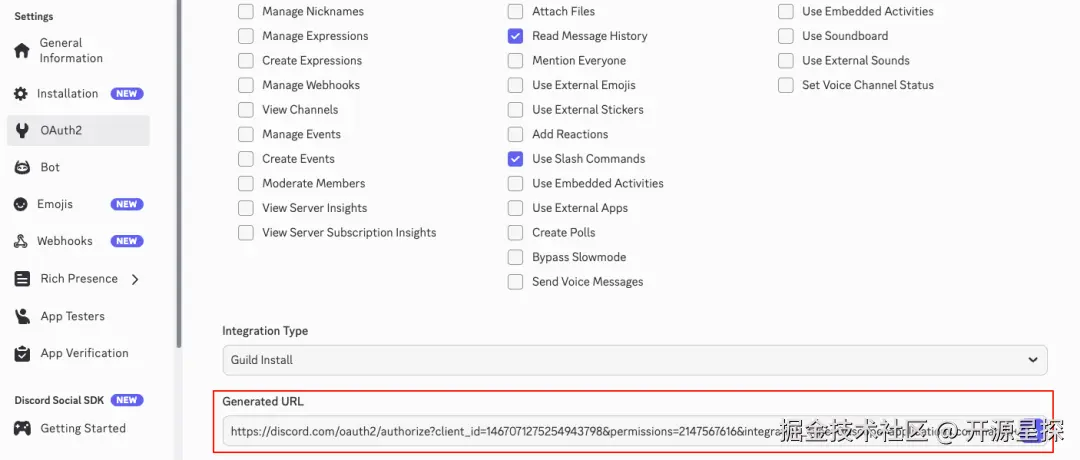Check the Moderate Members permission

click(246, 183)
